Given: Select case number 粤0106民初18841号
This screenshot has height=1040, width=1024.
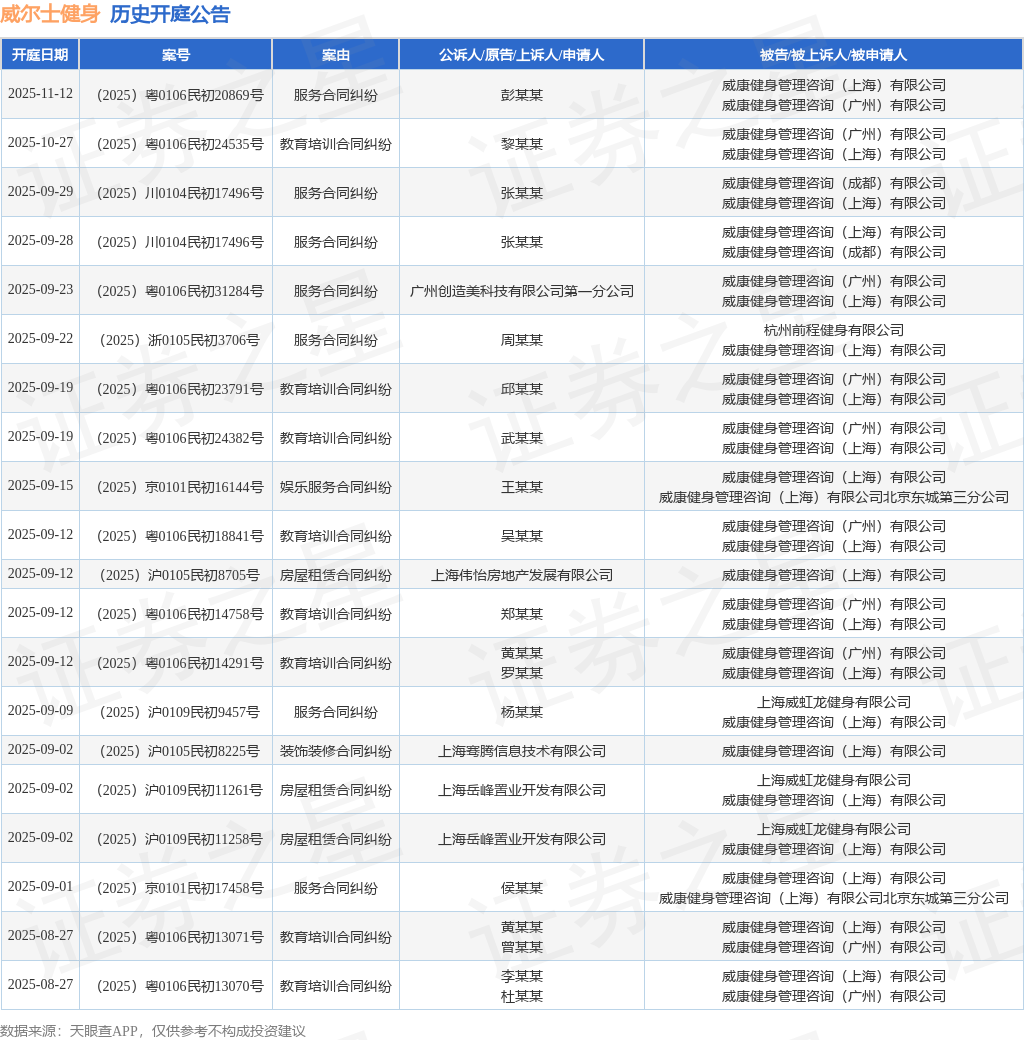Looking at the screenshot, I should click(180, 536).
